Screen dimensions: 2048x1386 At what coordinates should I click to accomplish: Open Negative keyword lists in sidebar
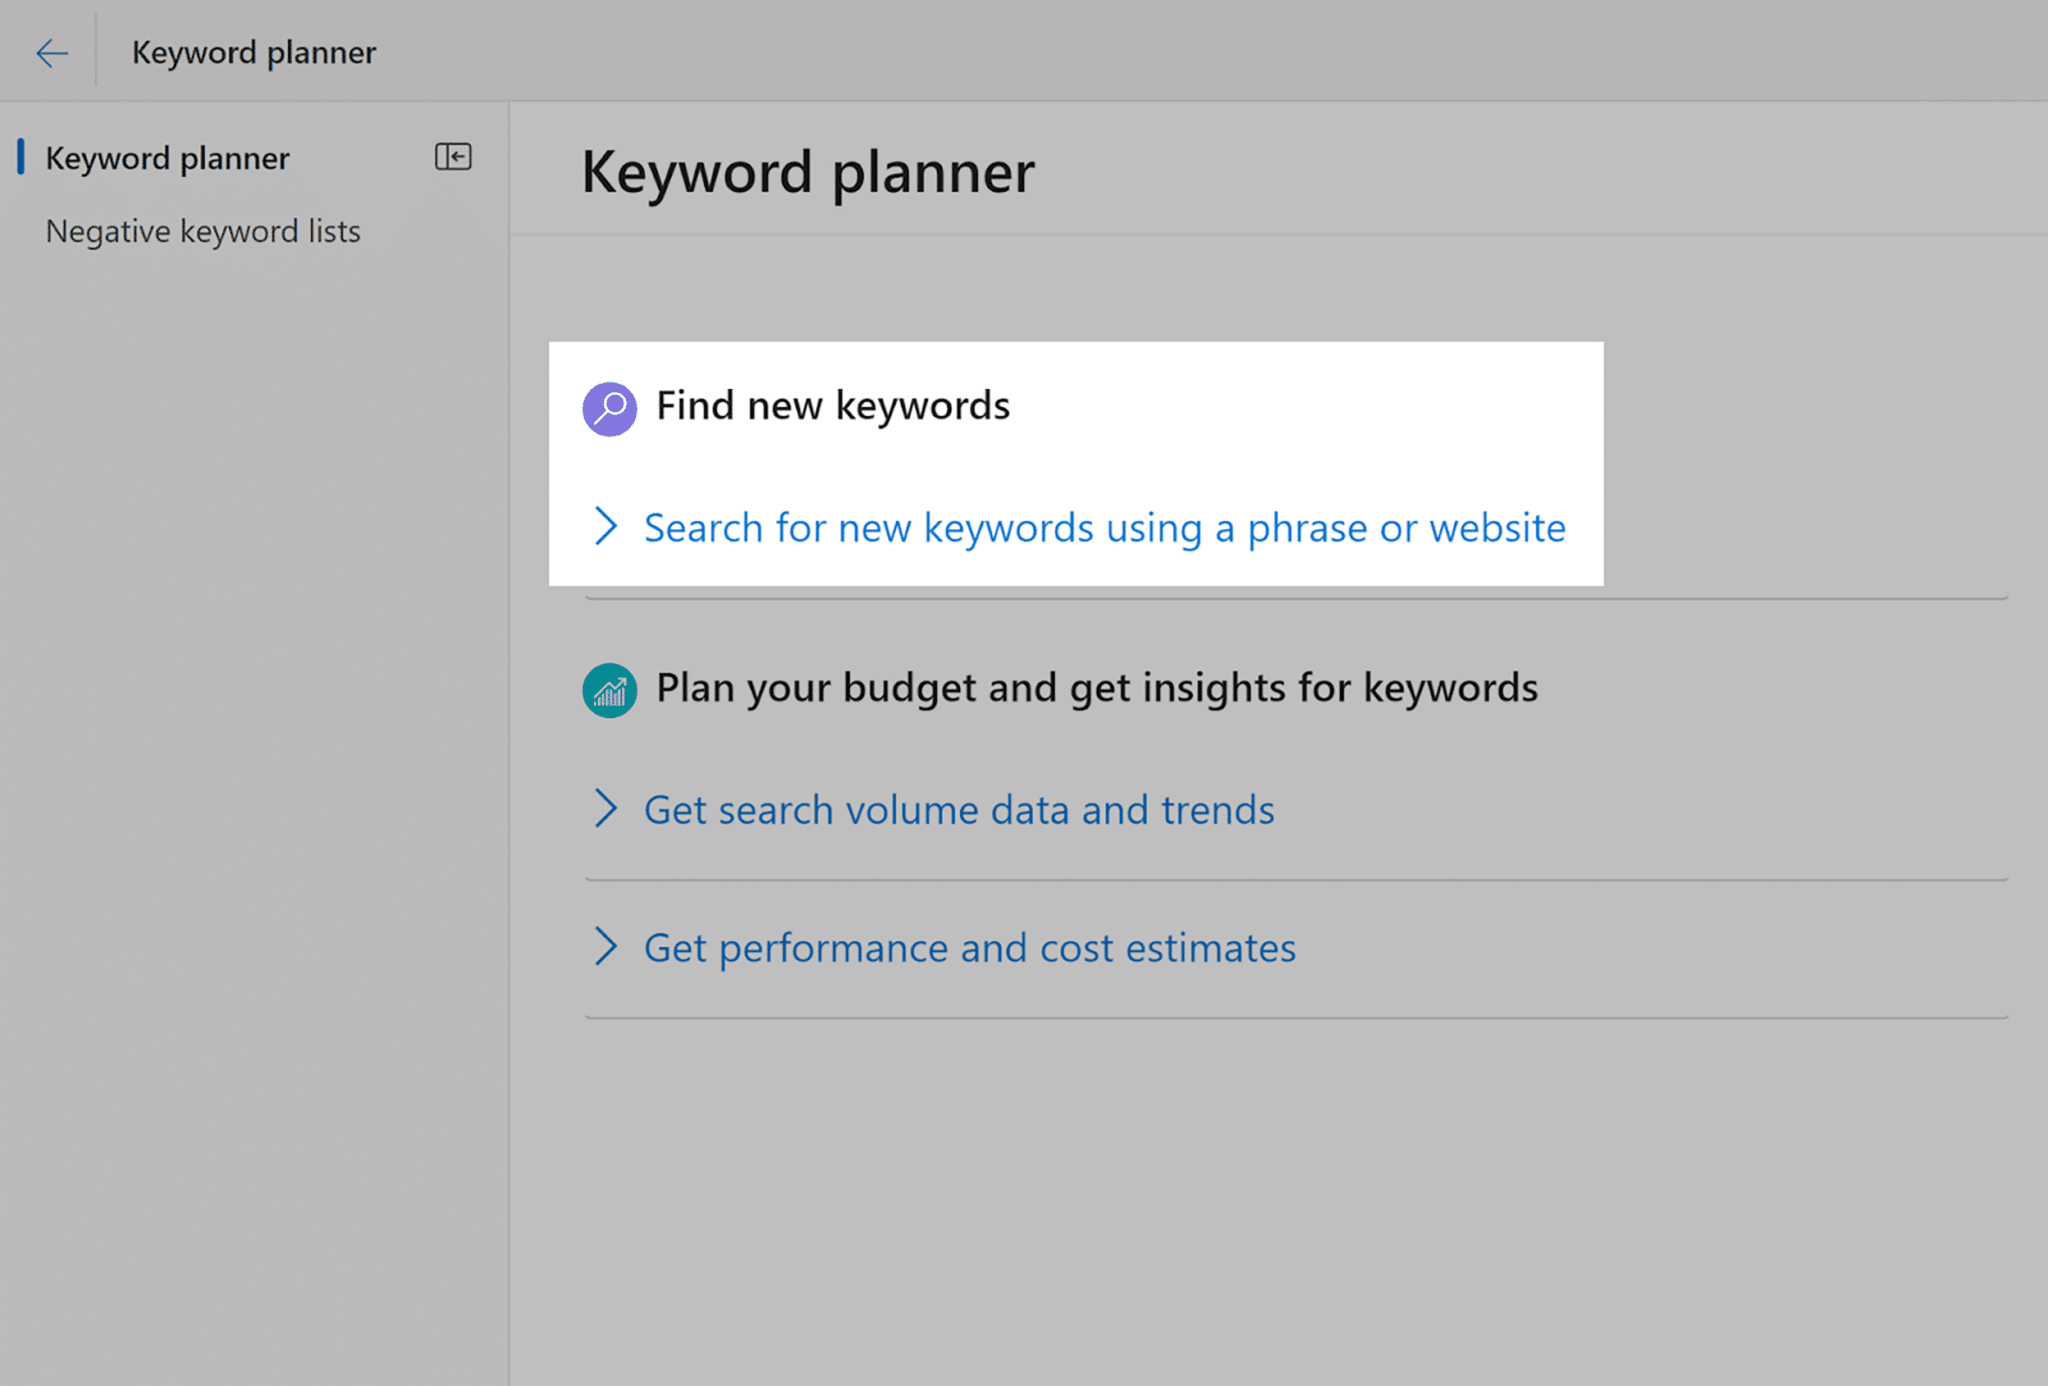click(203, 231)
